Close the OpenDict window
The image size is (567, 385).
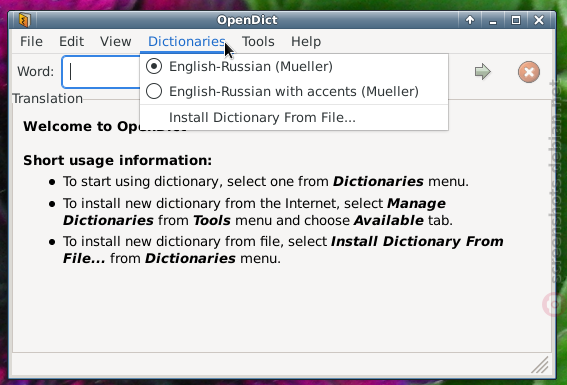pyautogui.click(x=539, y=20)
